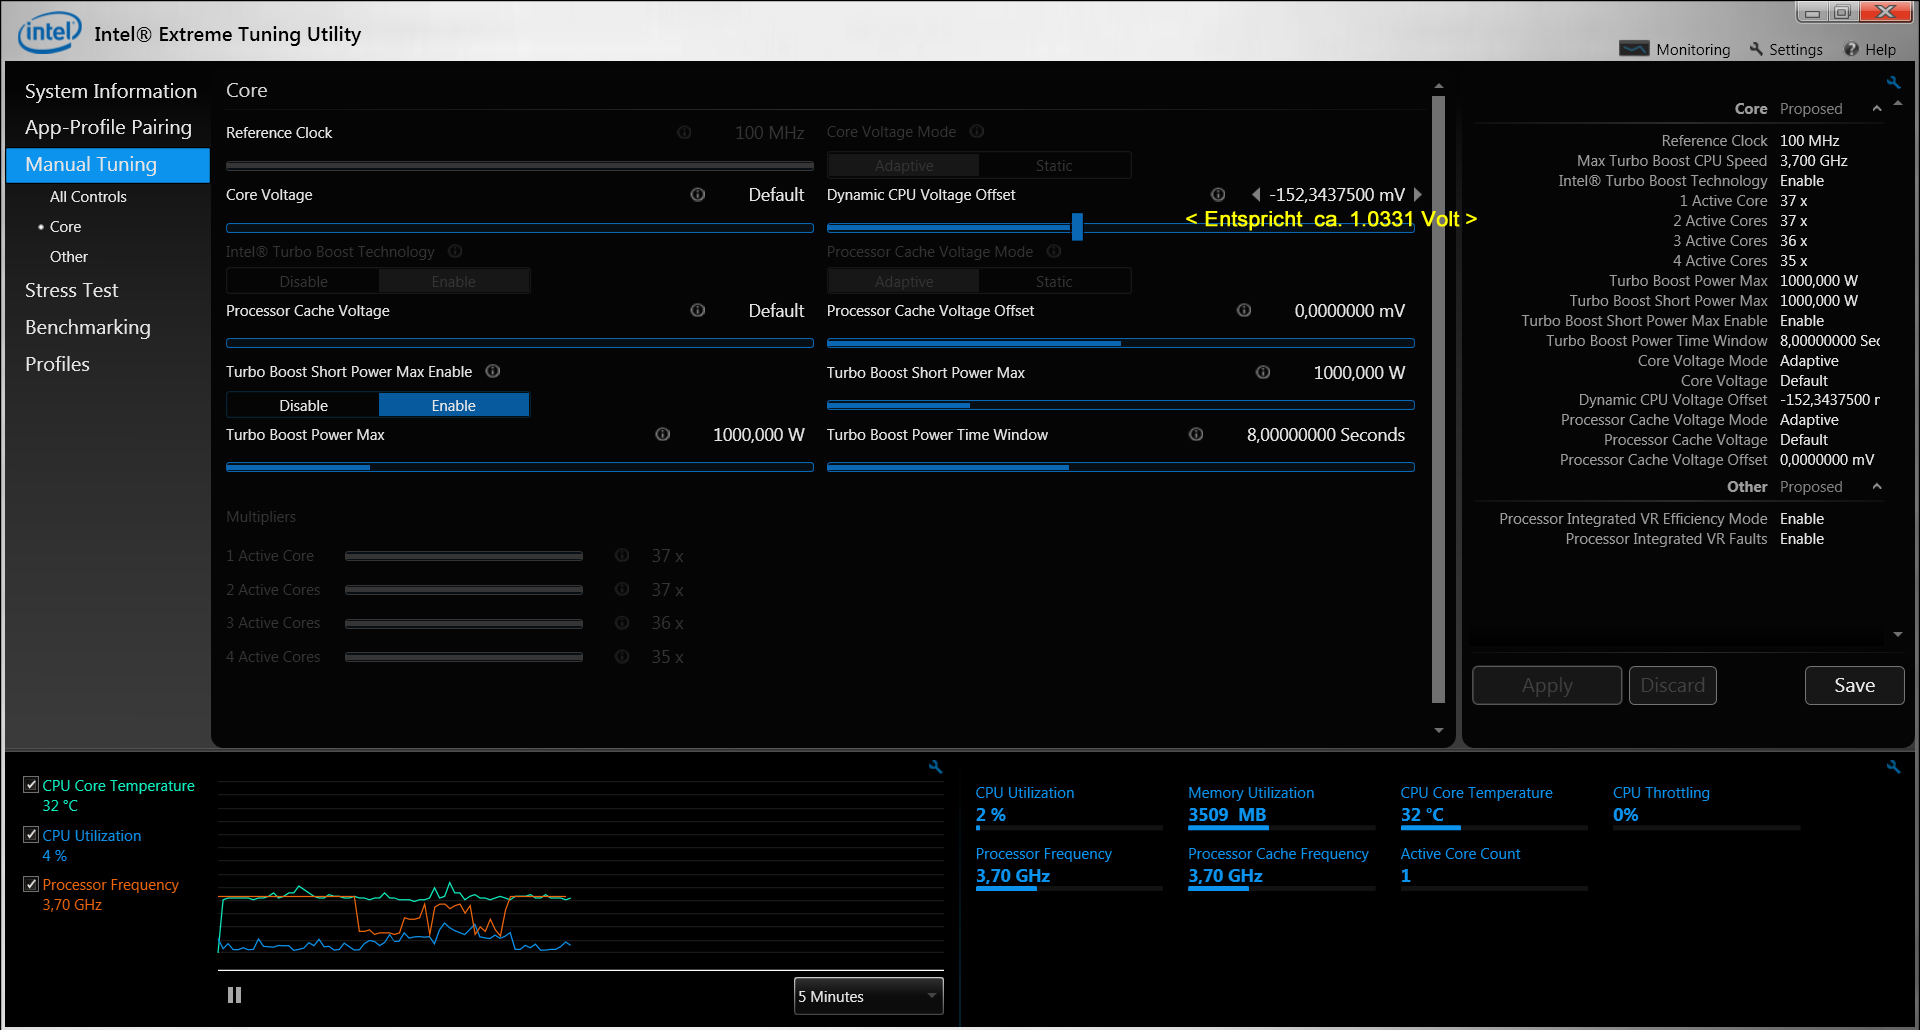Select Other subitem under Manual Tuning
Screen dimensions: 1920x1030
coord(68,256)
